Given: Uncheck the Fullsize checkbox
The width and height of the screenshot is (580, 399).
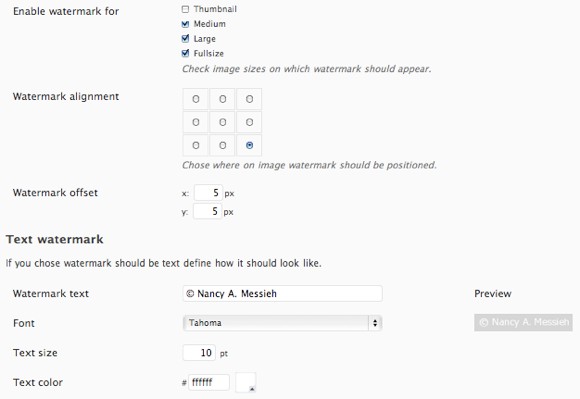Looking at the screenshot, I should tap(185, 53).
